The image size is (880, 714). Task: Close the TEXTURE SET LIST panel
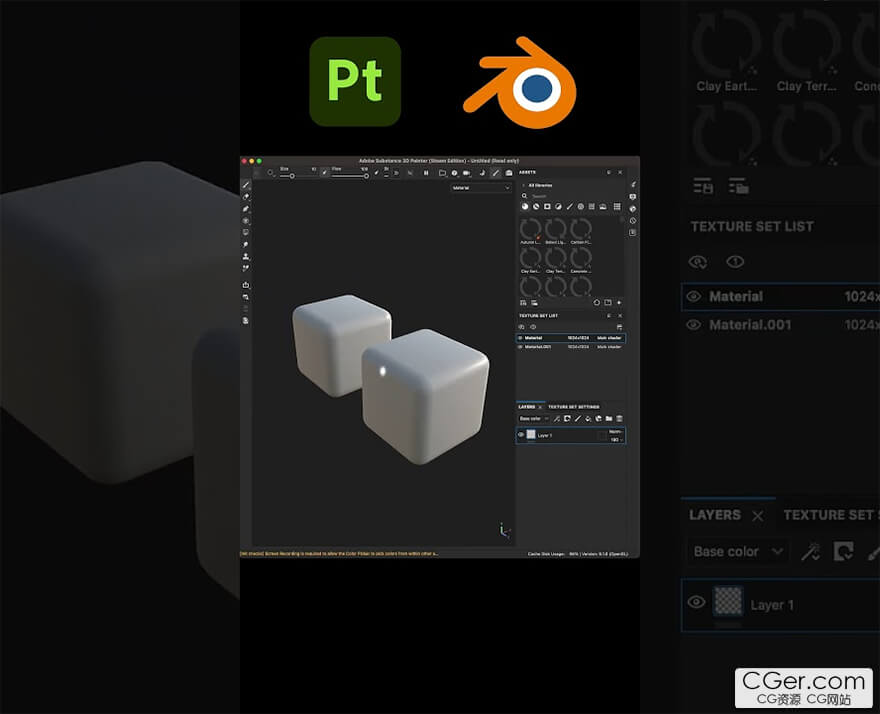tap(620, 315)
